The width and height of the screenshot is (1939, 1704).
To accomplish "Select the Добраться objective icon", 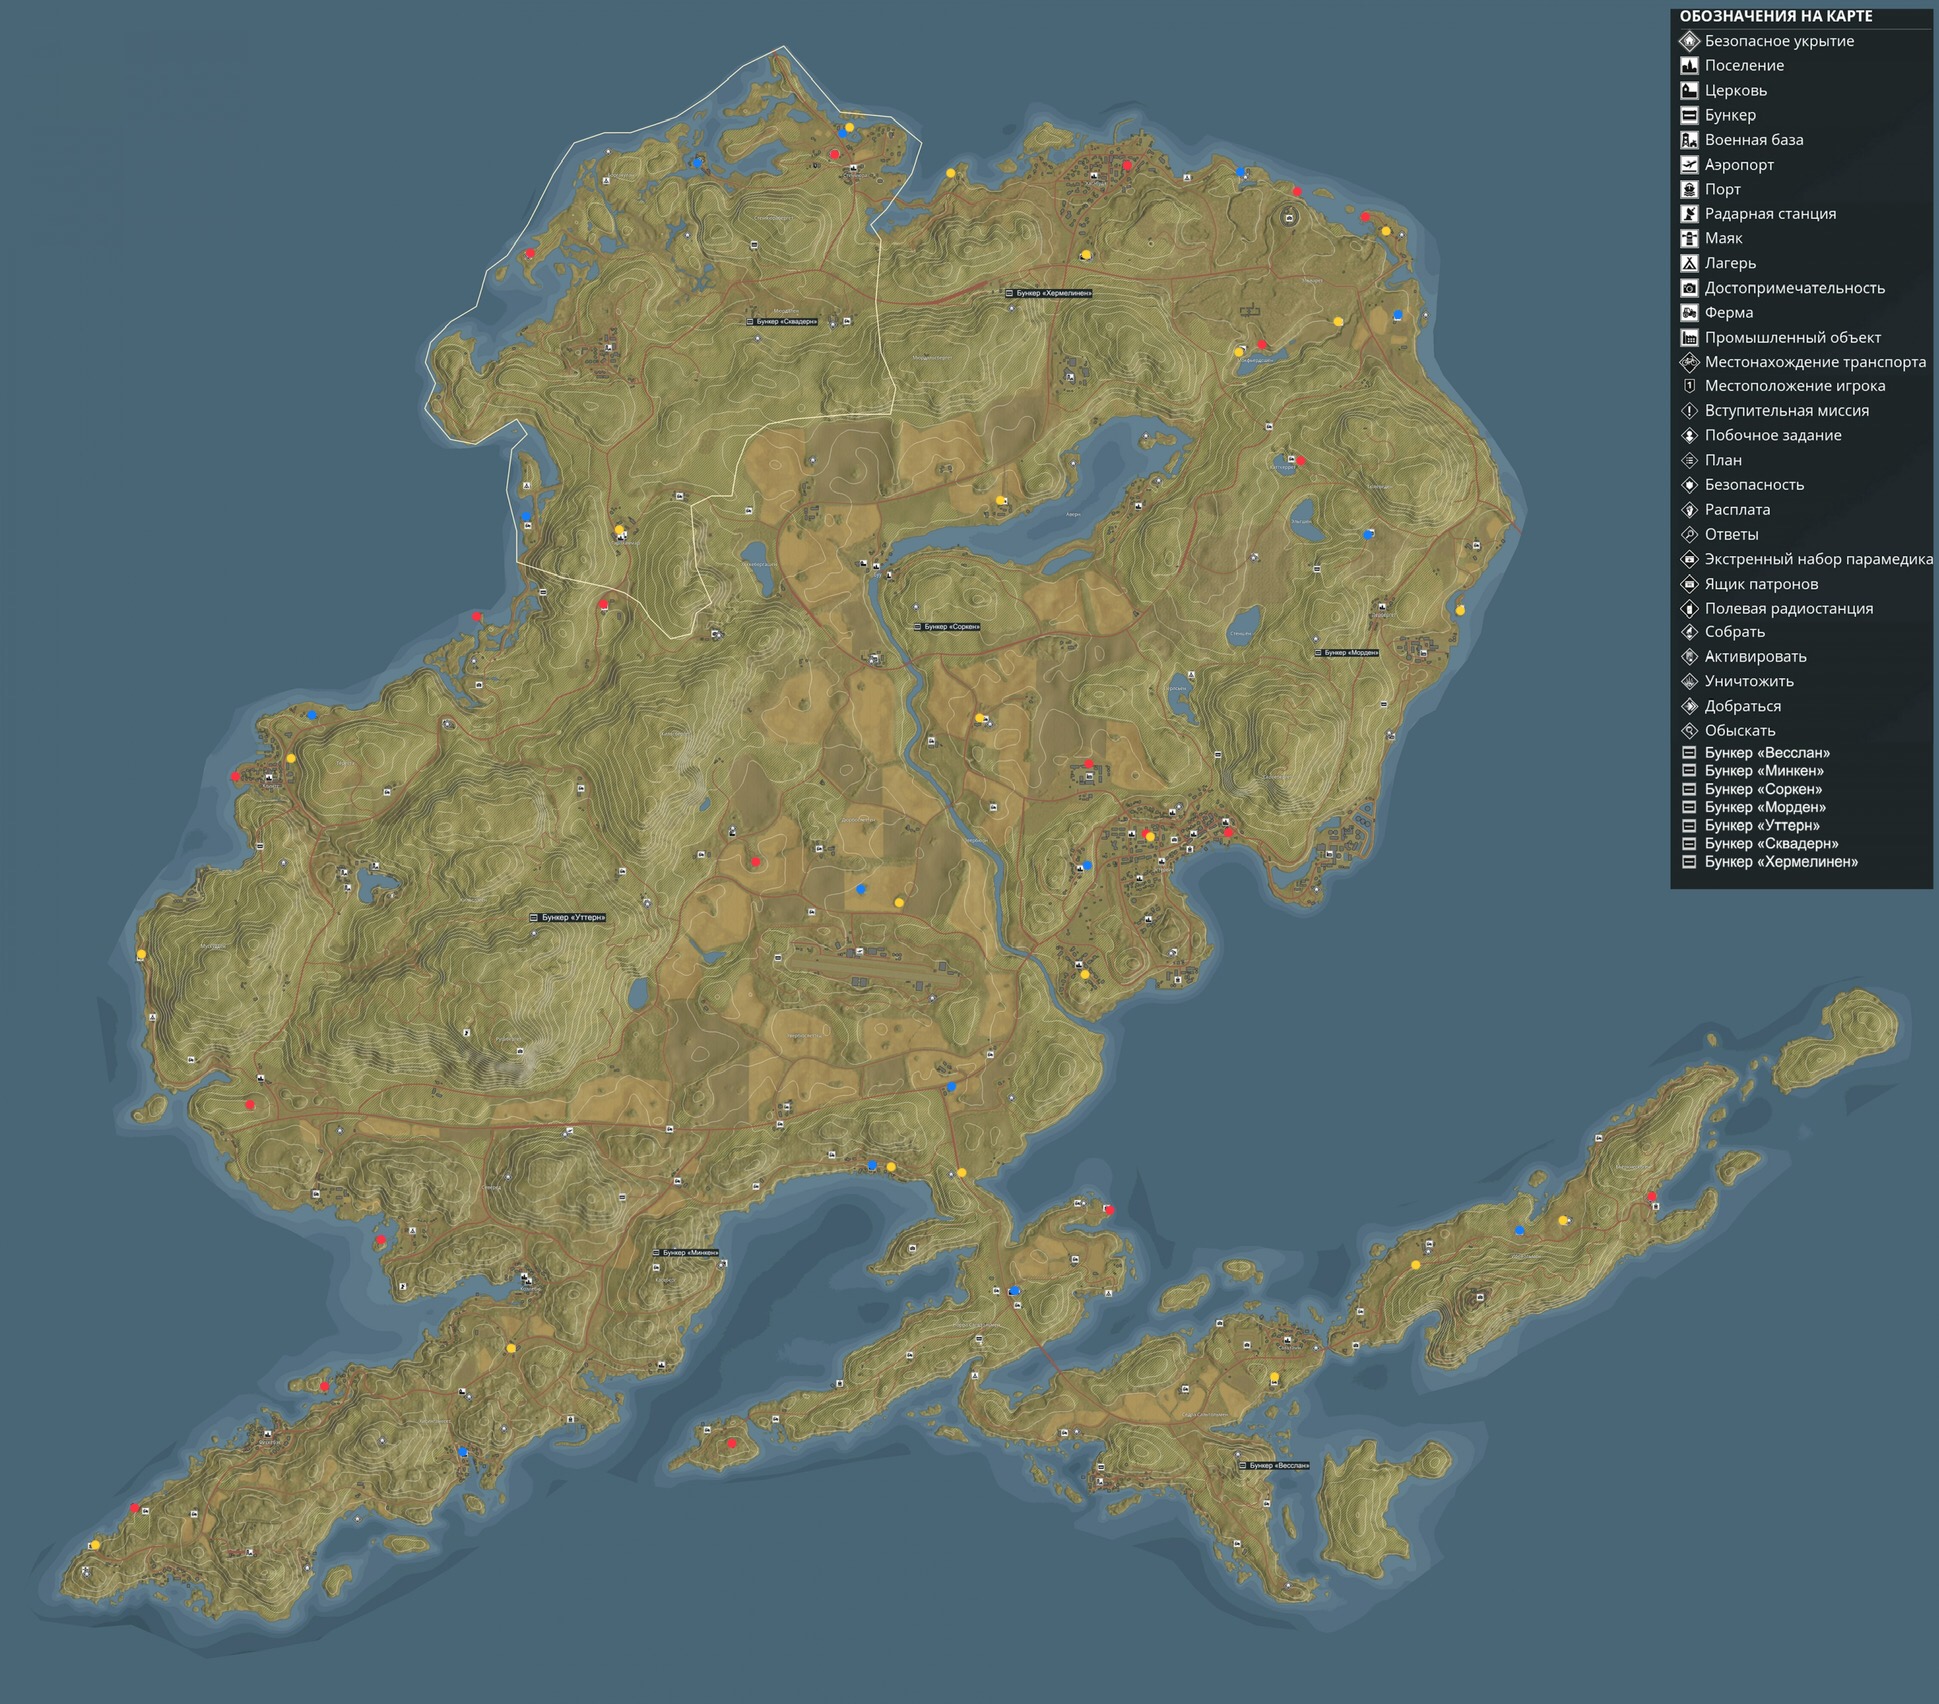I will click(1689, 706).
